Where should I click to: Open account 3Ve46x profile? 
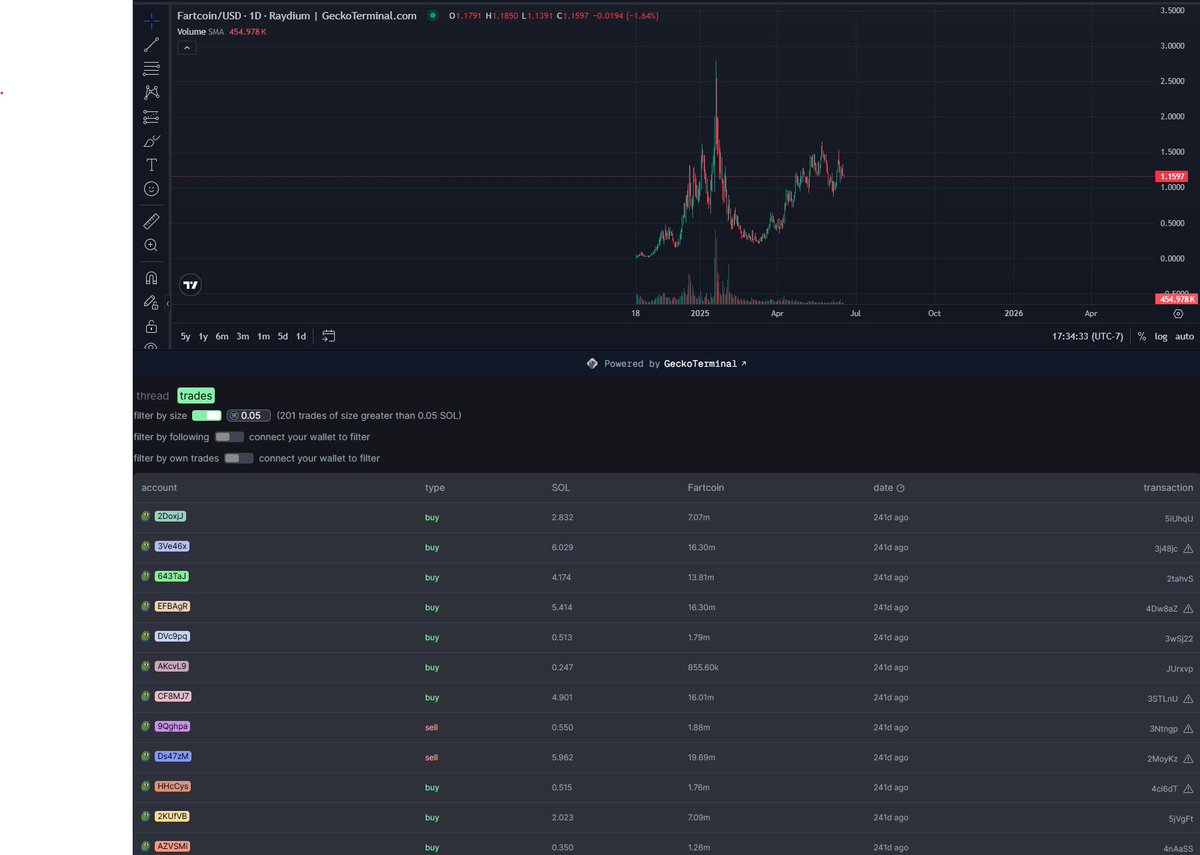[171, 547]
